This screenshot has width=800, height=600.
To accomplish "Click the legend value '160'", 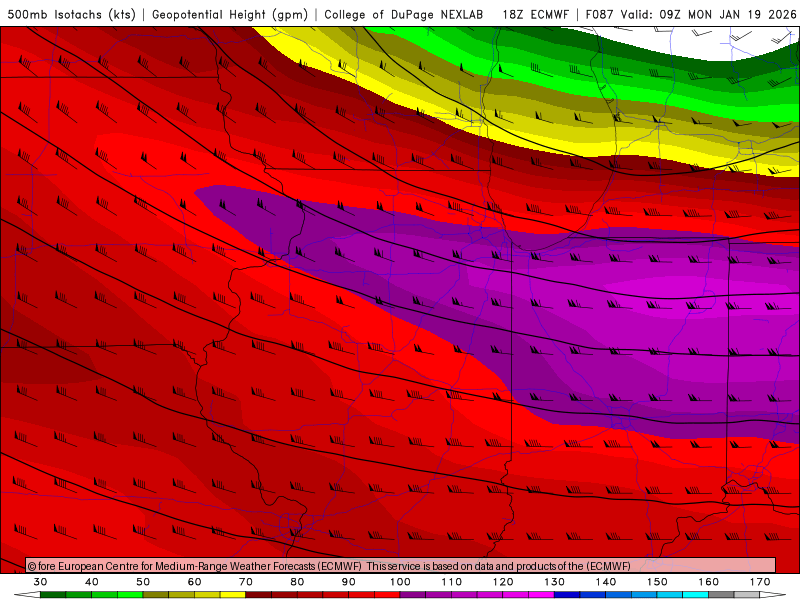I will coord(709,582).
